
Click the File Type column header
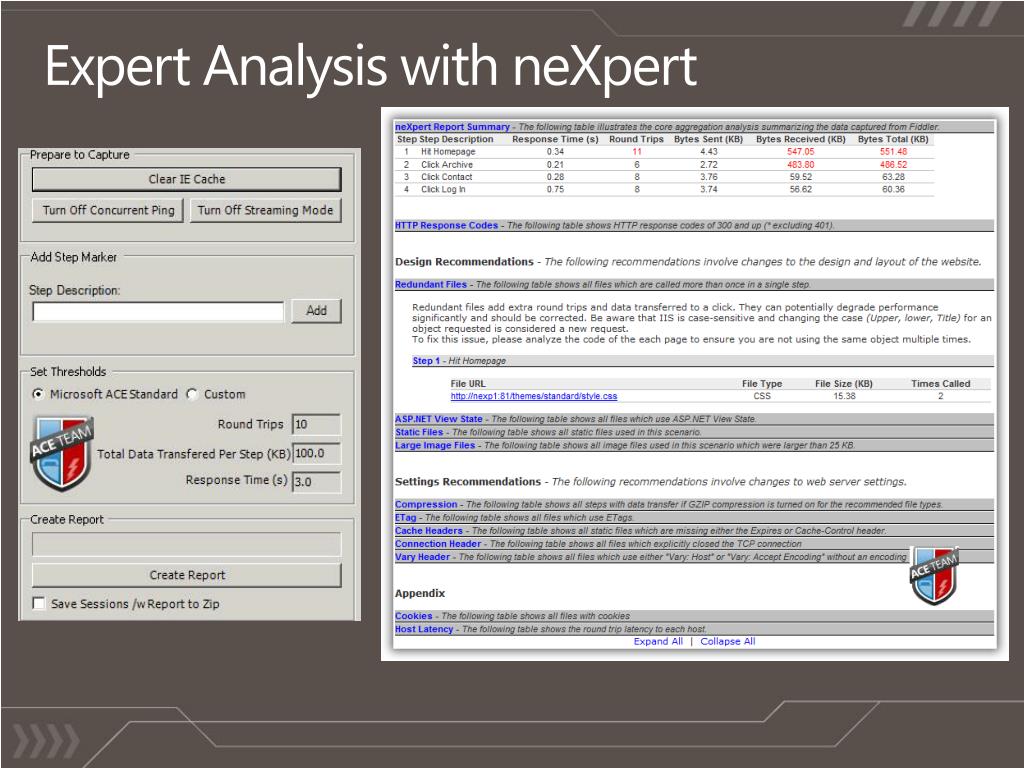(761, 383)
